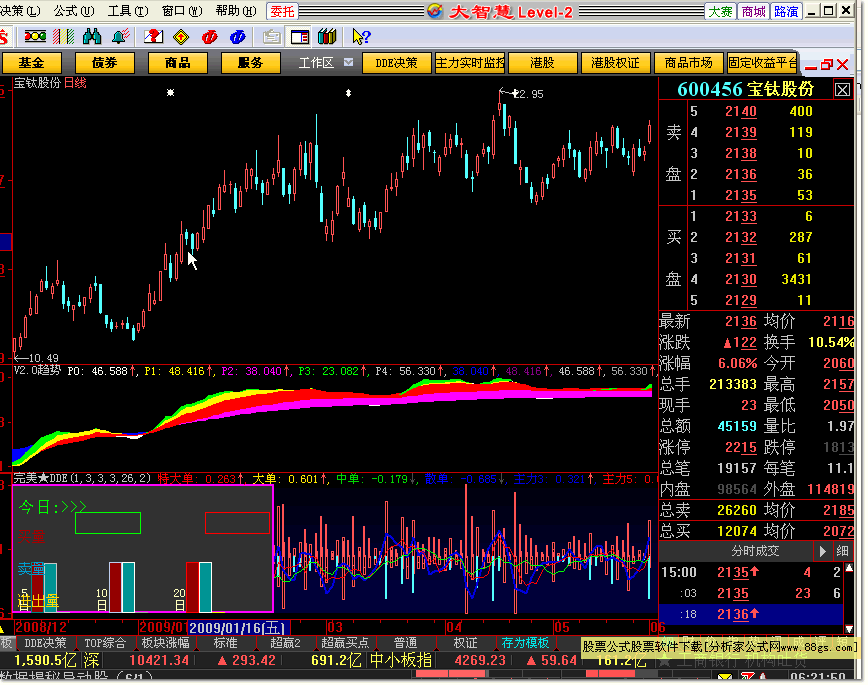Expand the 工作区 dropdown arrow

(348, 62)
